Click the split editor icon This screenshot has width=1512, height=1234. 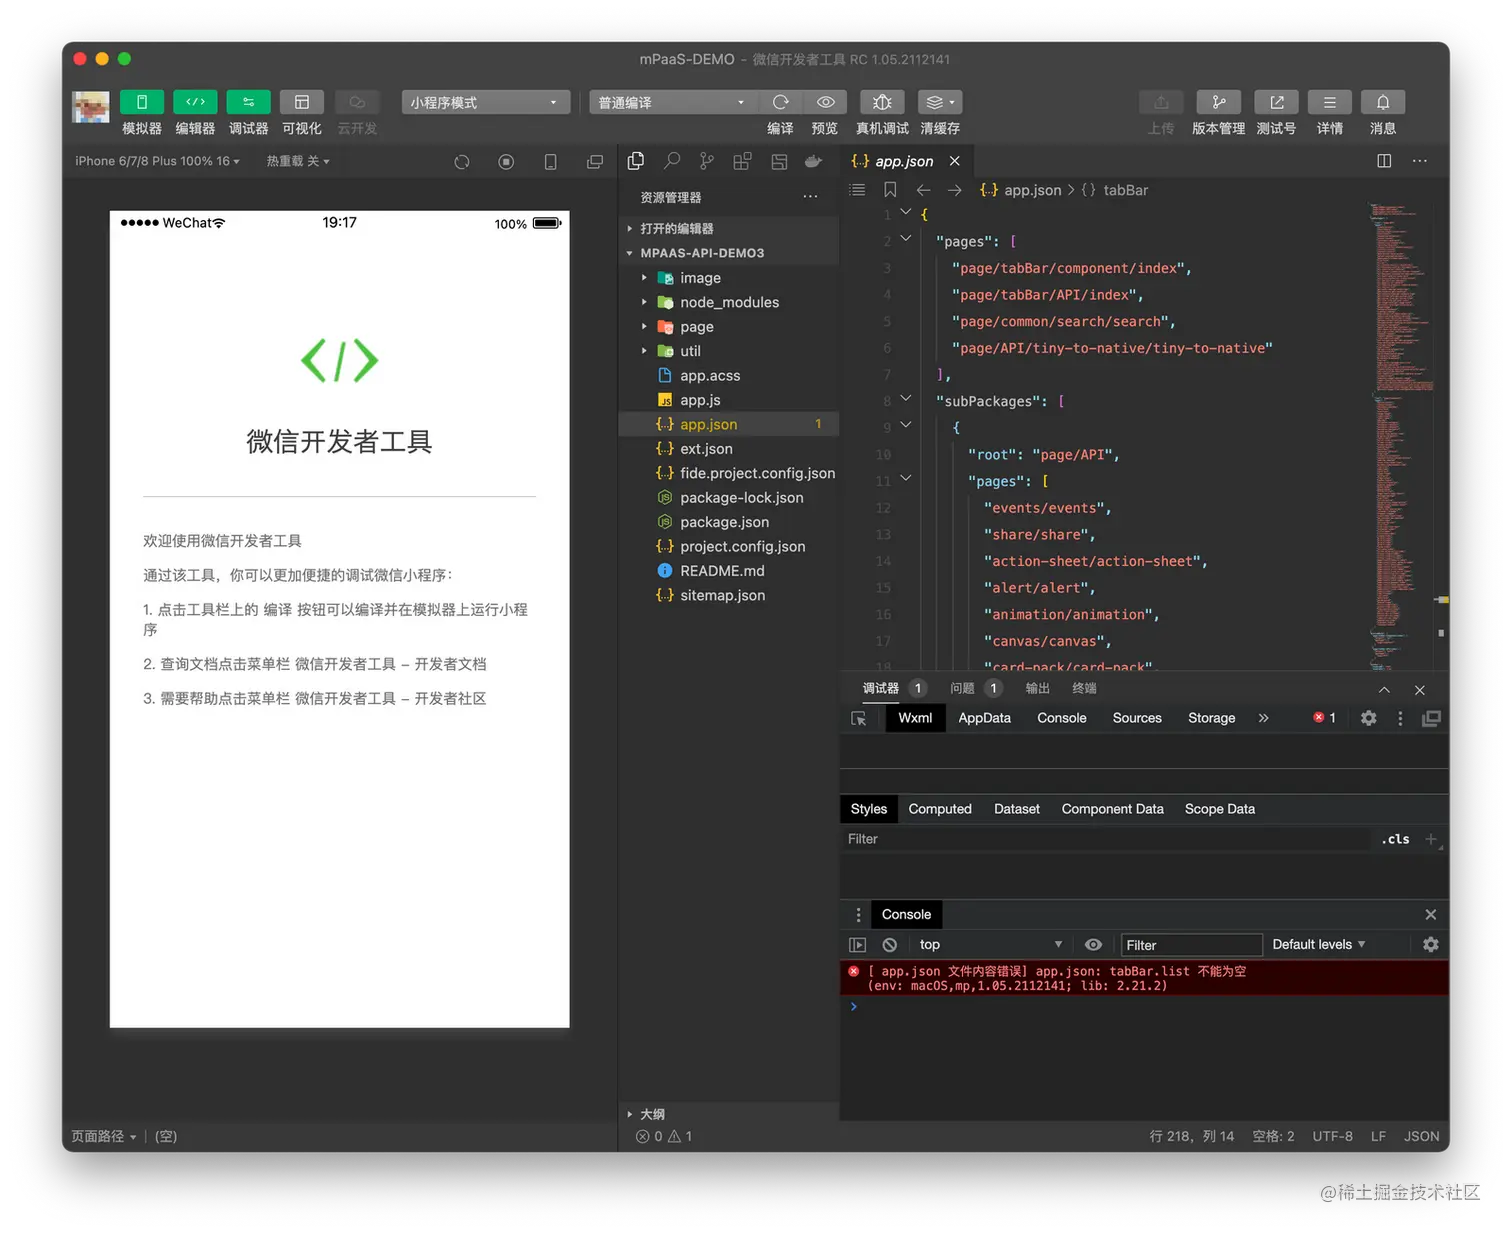click(x=1384, y=161)
